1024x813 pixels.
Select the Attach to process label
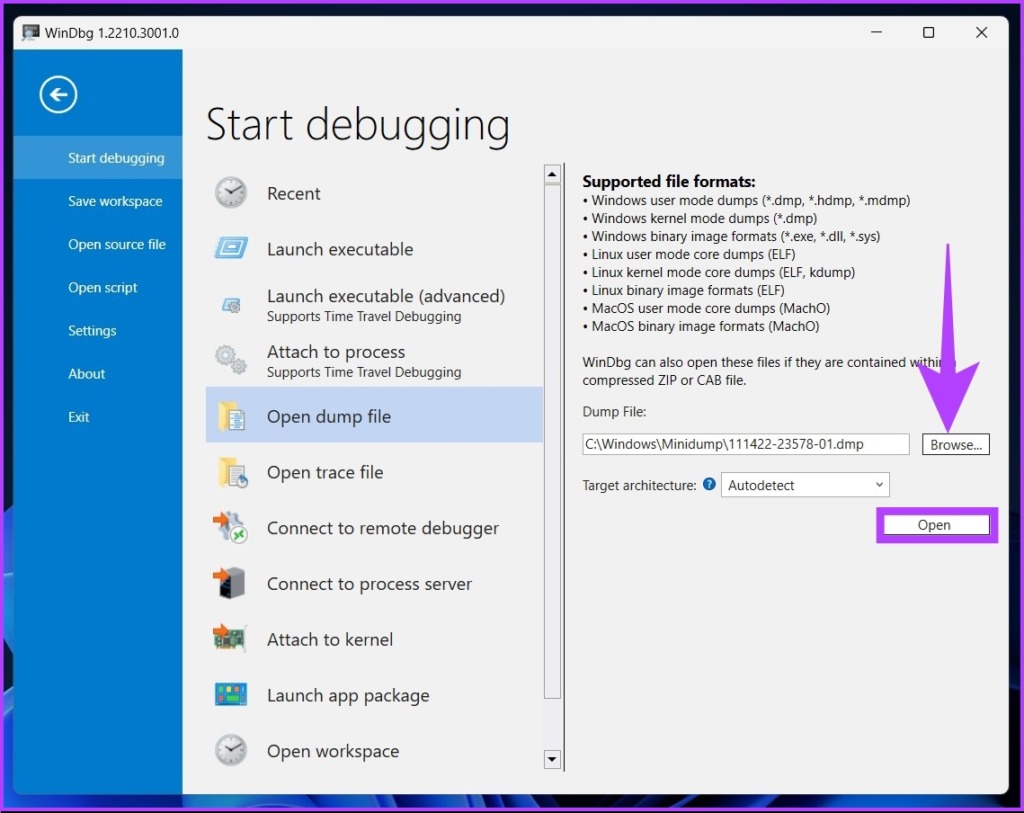point(336,352)
